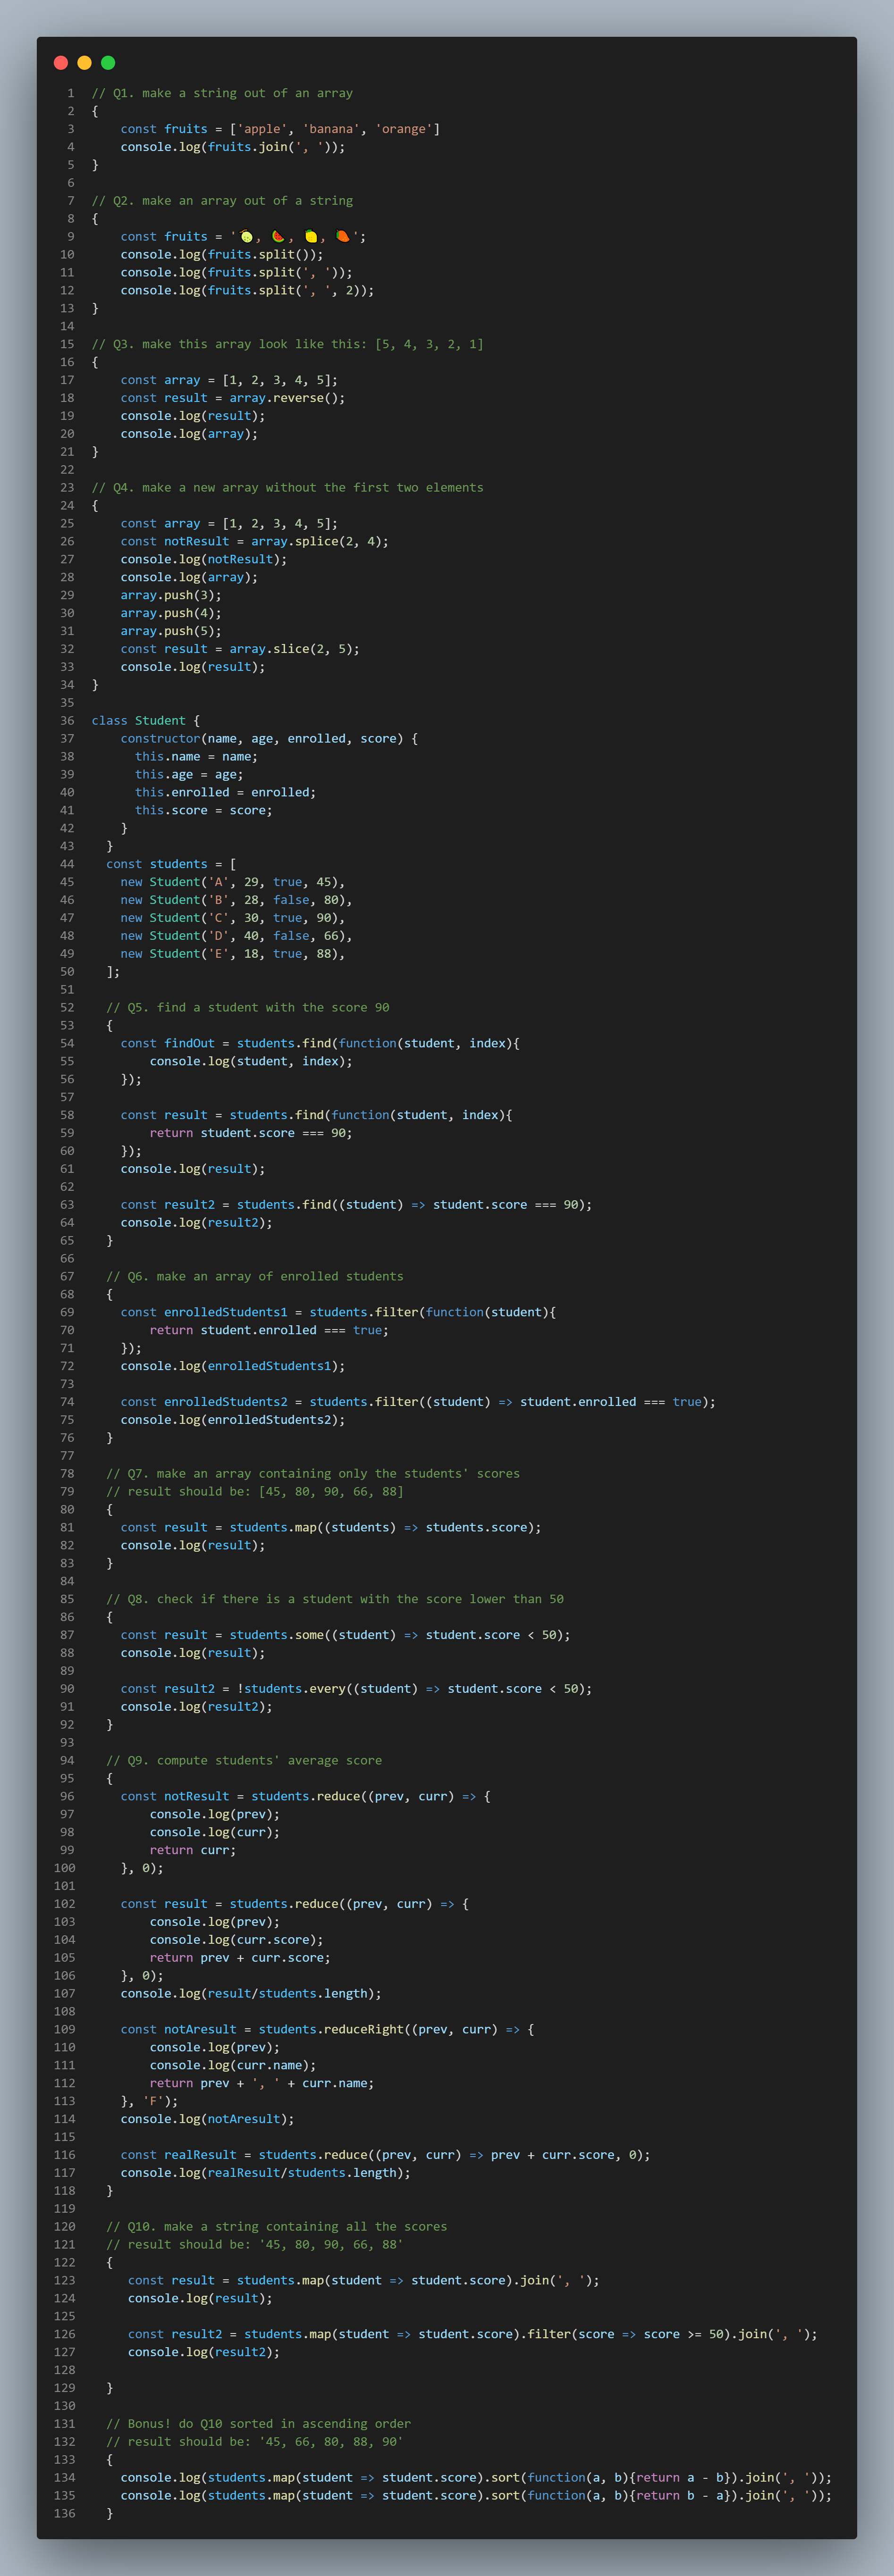
Task: Click the comment '// Q10. make a string containing all the scores'
Action: 277,2228
